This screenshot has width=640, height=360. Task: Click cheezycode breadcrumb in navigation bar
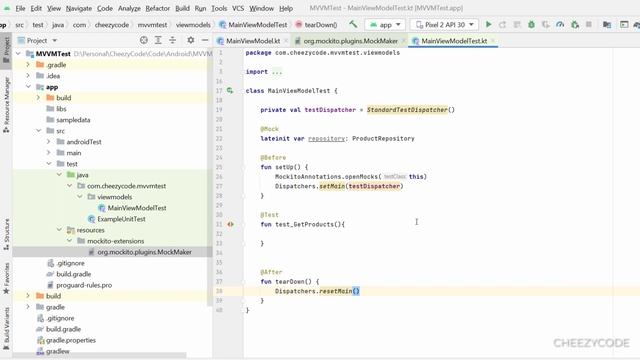[x=112, y=25]
